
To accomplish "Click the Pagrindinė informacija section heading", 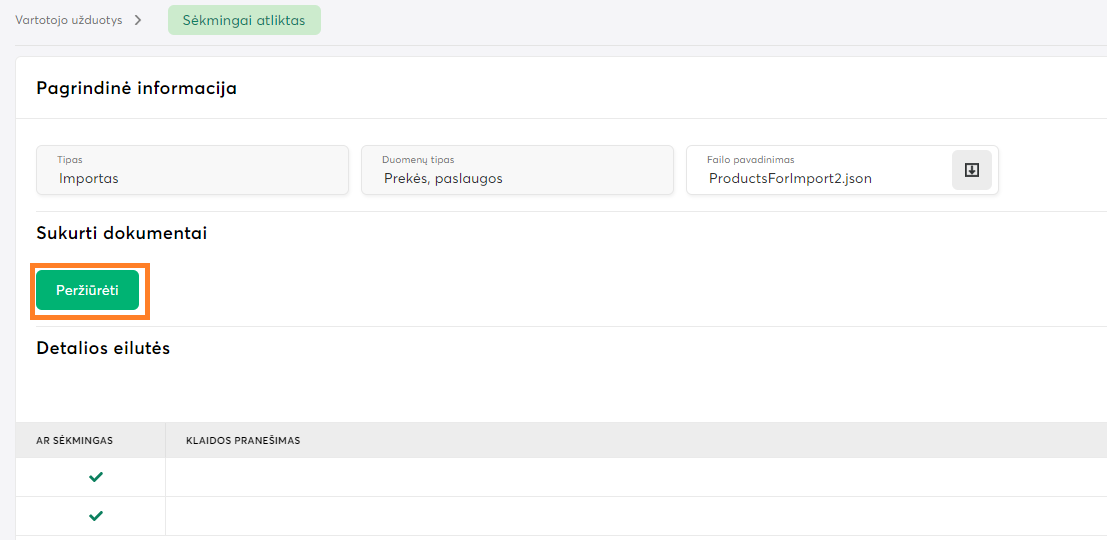I will pyautogui.click(x=136, y=88).
